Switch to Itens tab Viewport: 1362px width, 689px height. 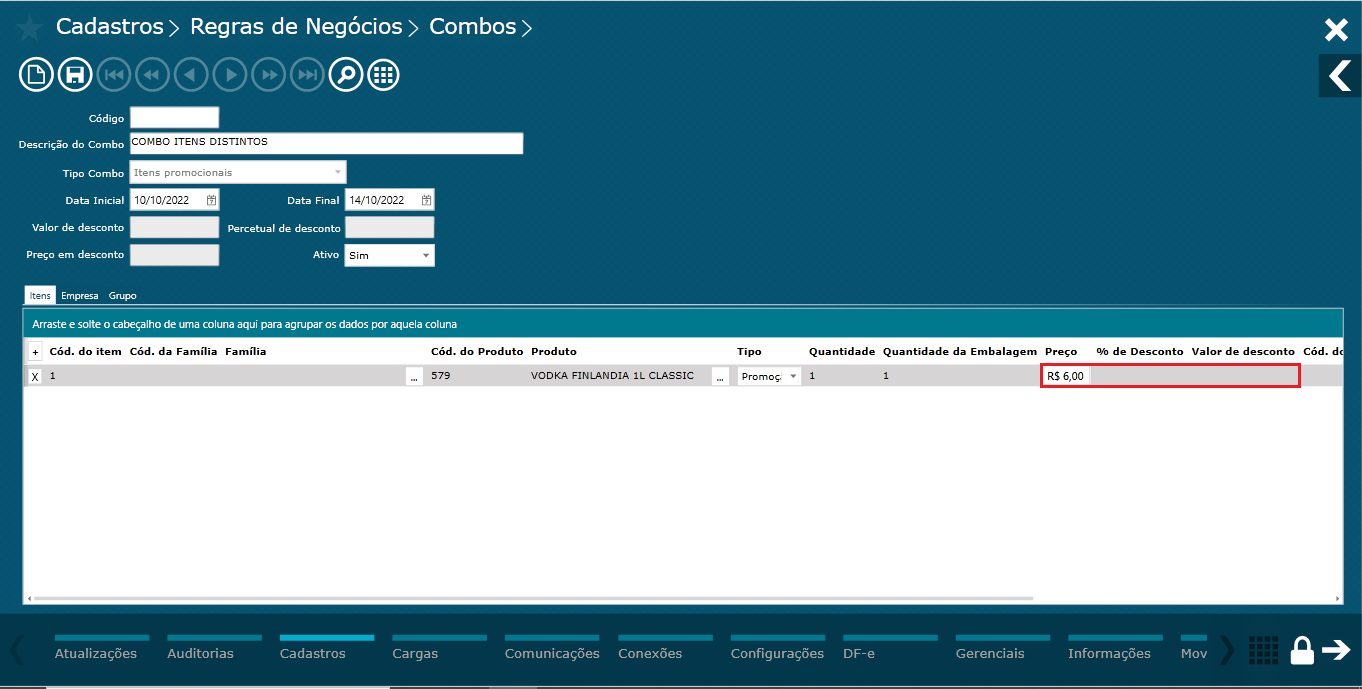[40, 296]
